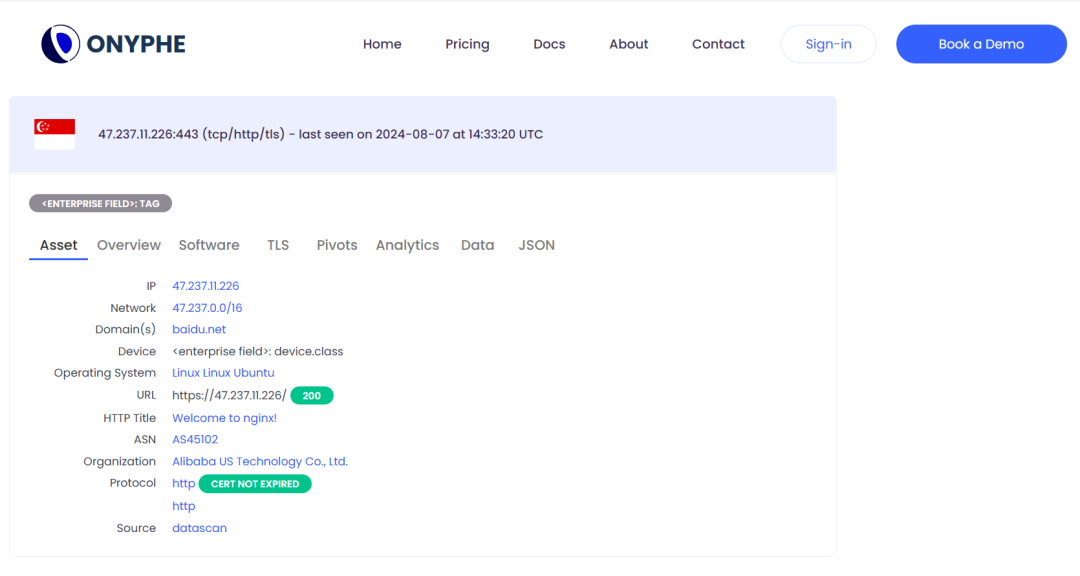Open Alibaba US Technology Co., Ltd. link
This screenshot has width=1080, height=576.
click(x=260, y=462)
